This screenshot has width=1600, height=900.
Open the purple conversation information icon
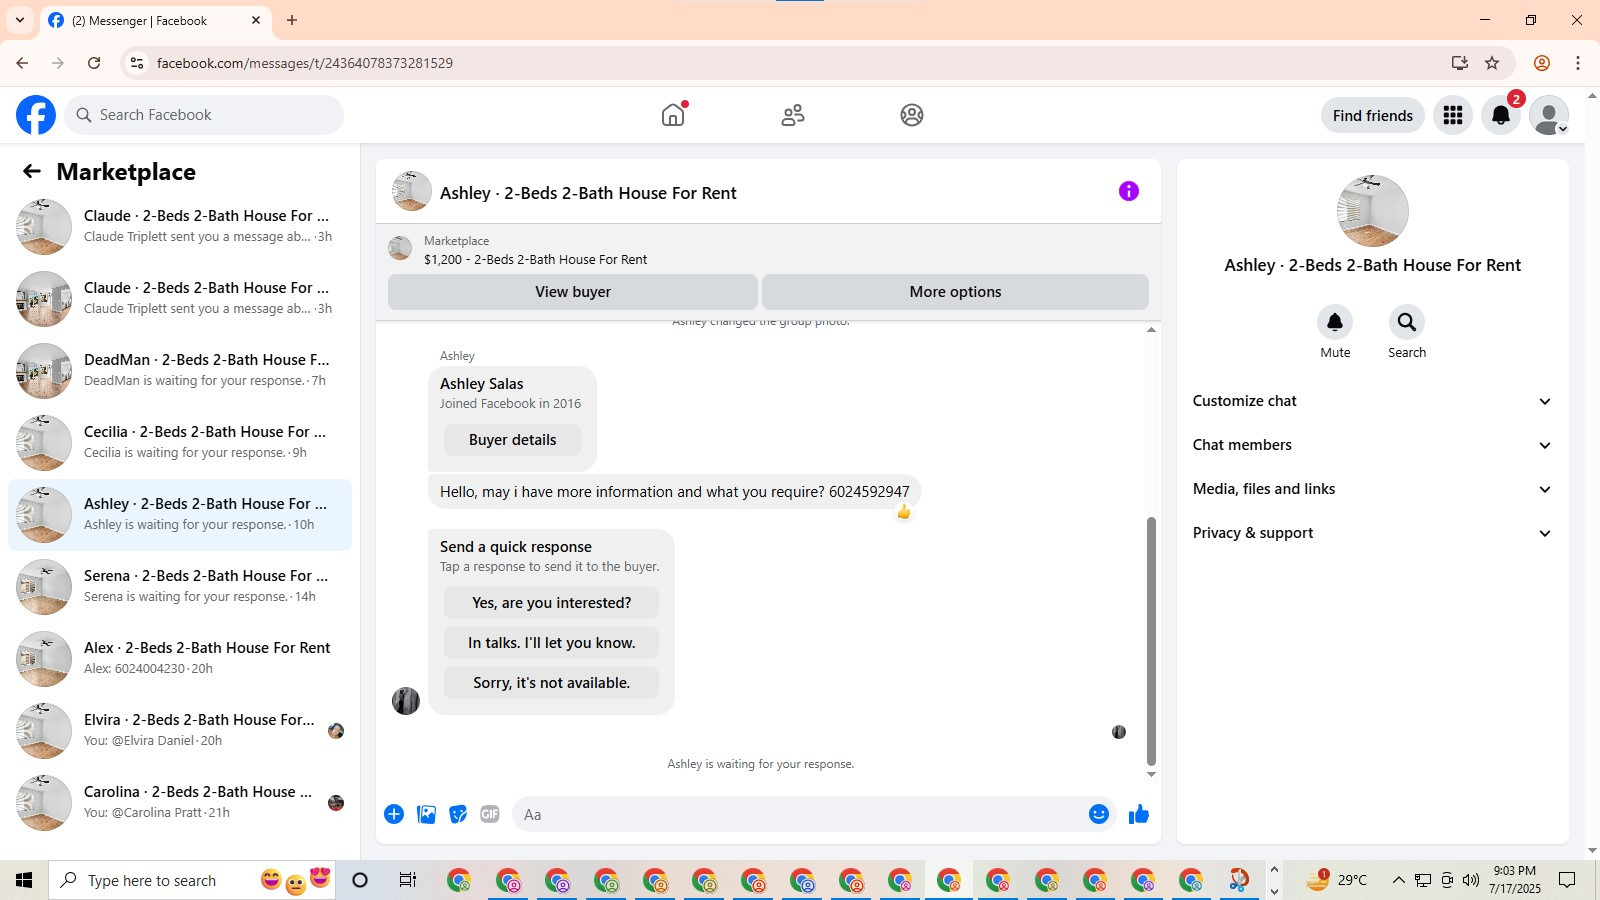(x=1129, y=191)
